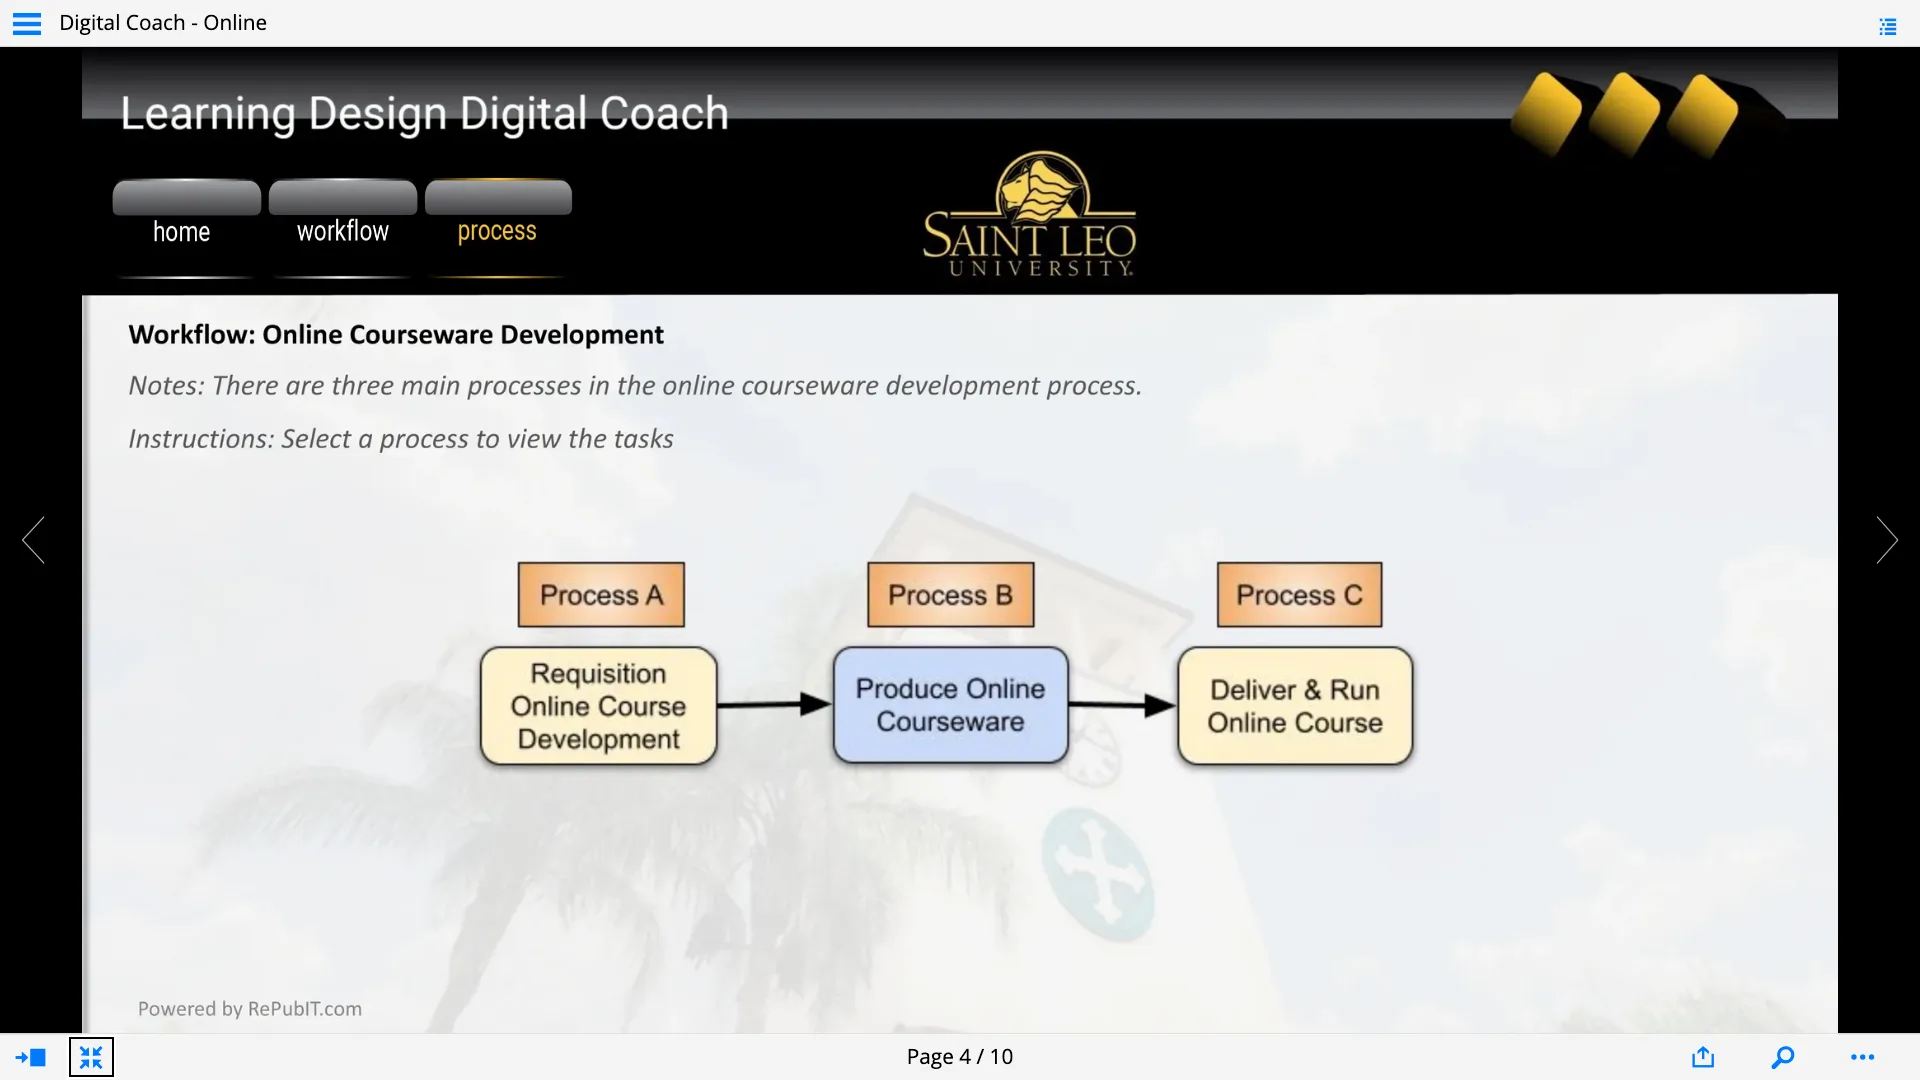Go to previous page arrow
The height and width of the screenshot is (1080, 1920).
[x=34, y=540]
